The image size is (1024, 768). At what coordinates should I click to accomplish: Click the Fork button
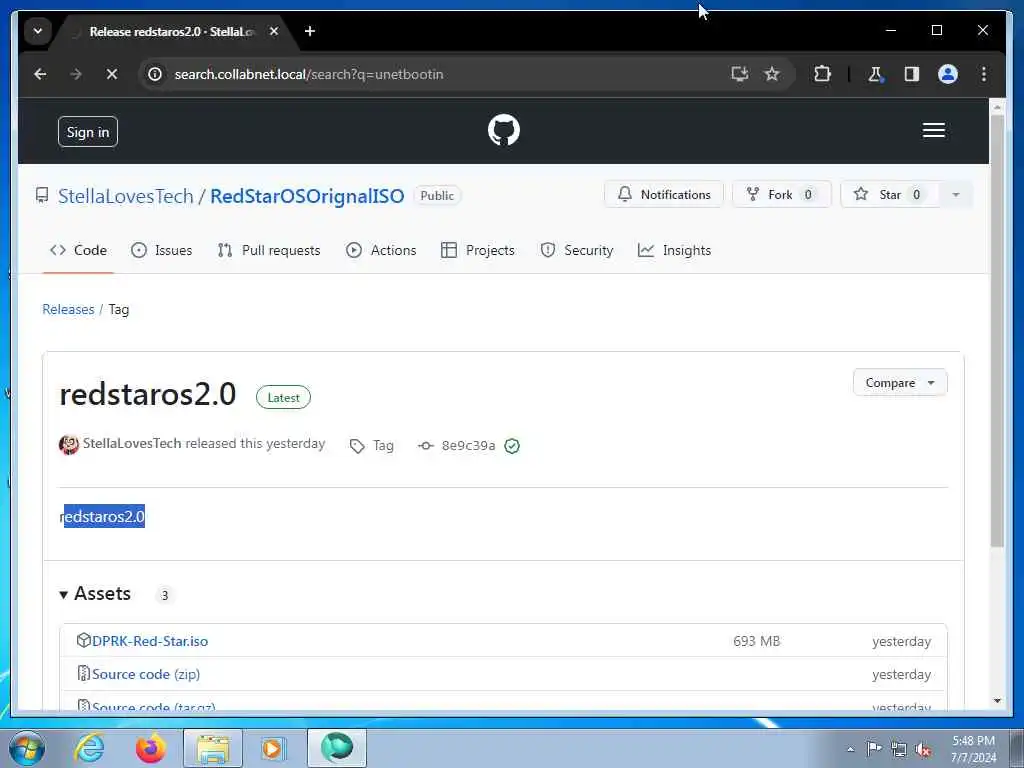(781, 195)
